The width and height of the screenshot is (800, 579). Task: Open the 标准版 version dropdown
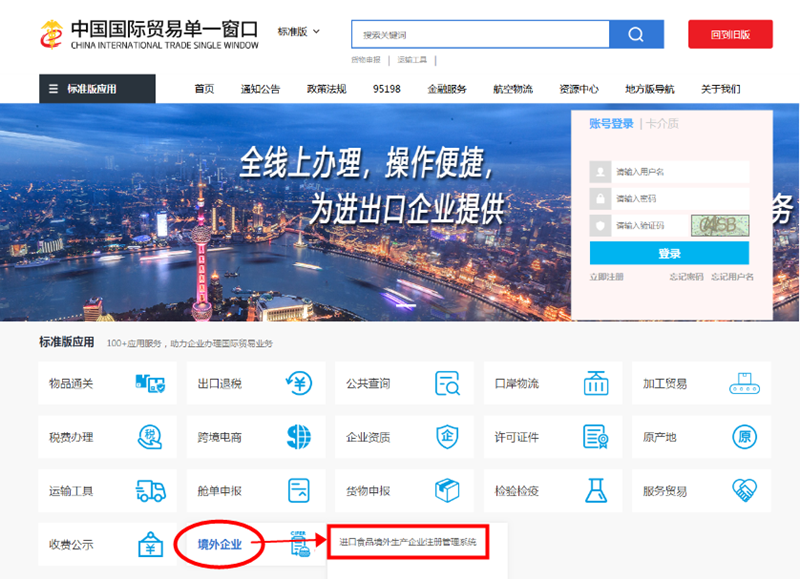[295, 31]
